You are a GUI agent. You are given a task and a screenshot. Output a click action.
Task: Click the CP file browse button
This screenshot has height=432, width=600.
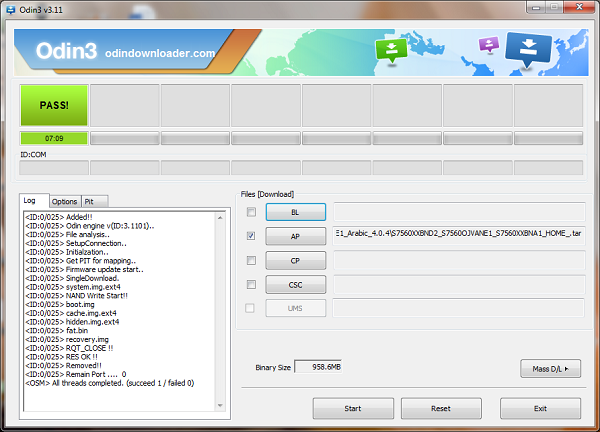[x=296, y=261]
